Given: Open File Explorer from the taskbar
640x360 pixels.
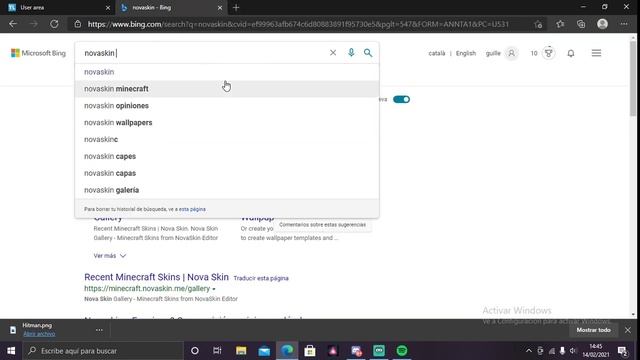Looking at the screenshot, I should pyautogui.click(x=241, y=351).
